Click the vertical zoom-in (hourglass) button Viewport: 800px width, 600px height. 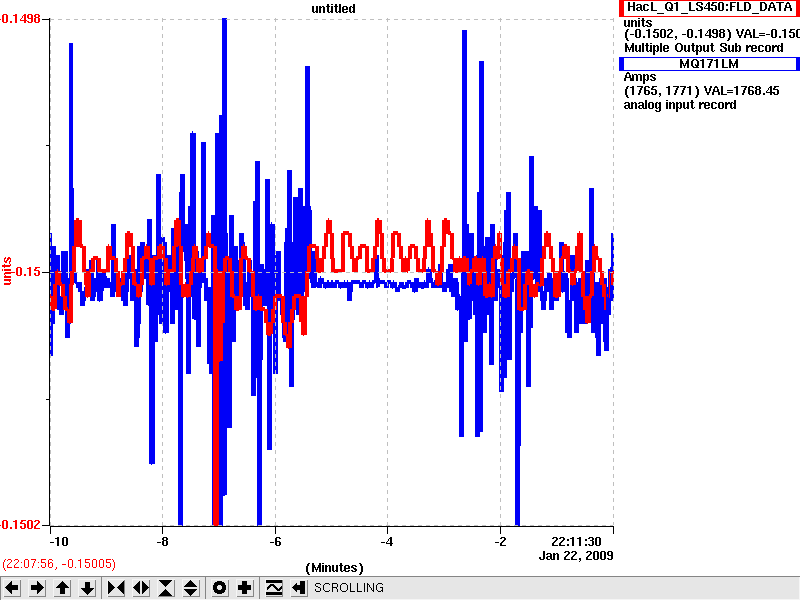coord(166,588)
